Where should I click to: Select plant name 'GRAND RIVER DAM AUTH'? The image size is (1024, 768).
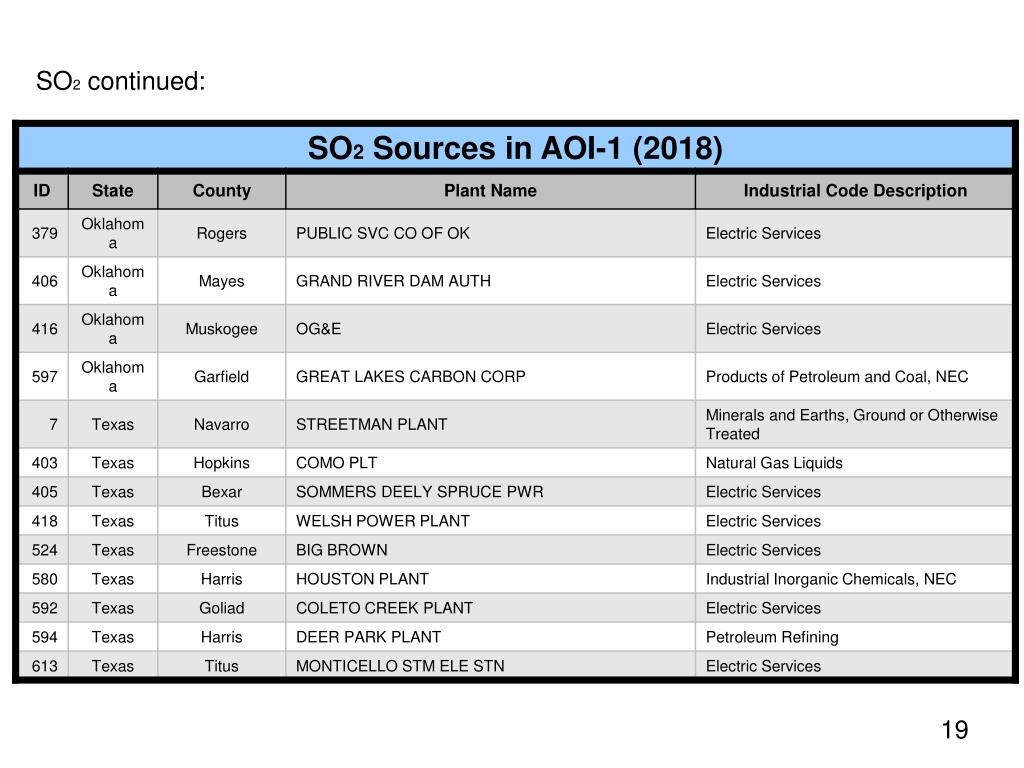pyautogui.click(x=393, y=281)
